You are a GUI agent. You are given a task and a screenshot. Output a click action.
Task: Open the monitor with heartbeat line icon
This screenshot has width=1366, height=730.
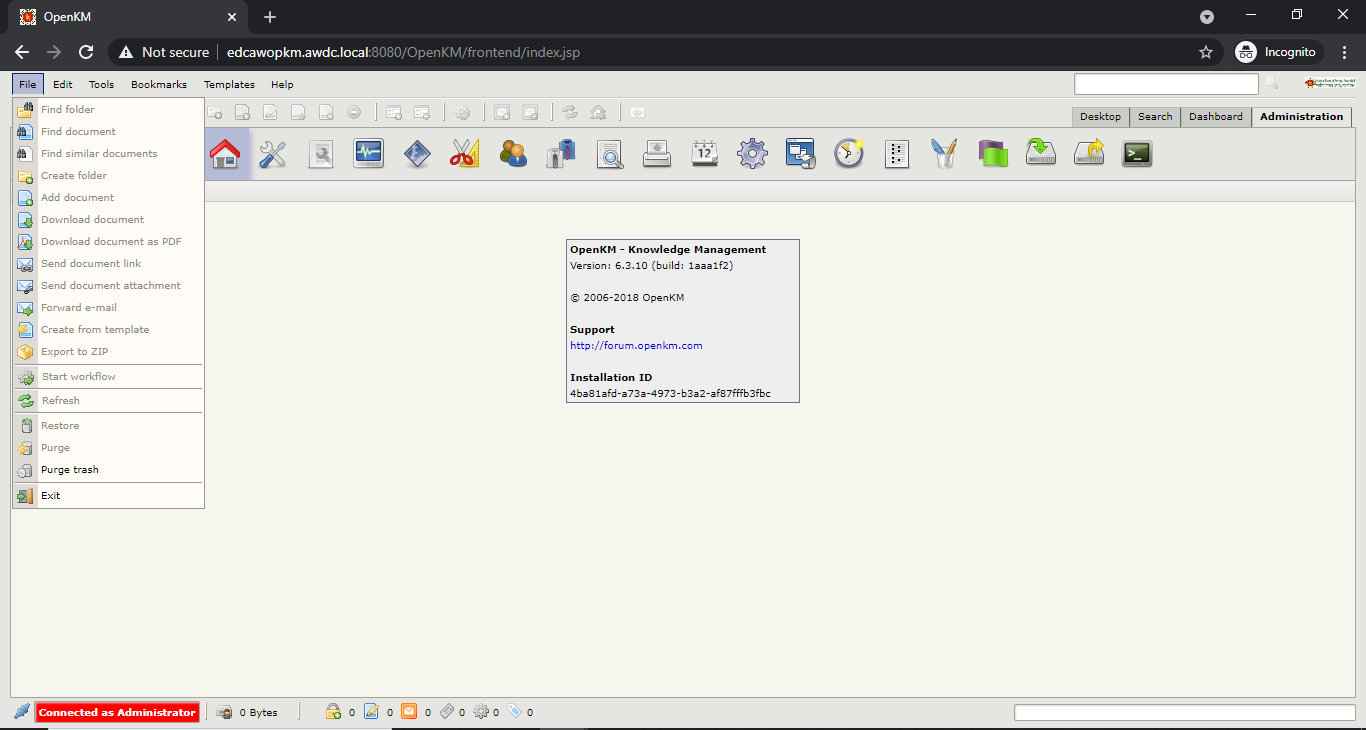pyautogui.click(x=369, y=153)
